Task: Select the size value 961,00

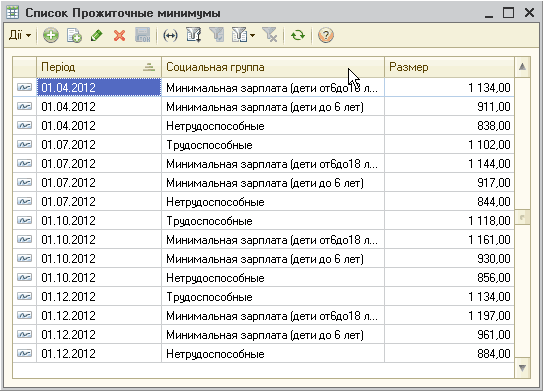Action: (493, 335)
